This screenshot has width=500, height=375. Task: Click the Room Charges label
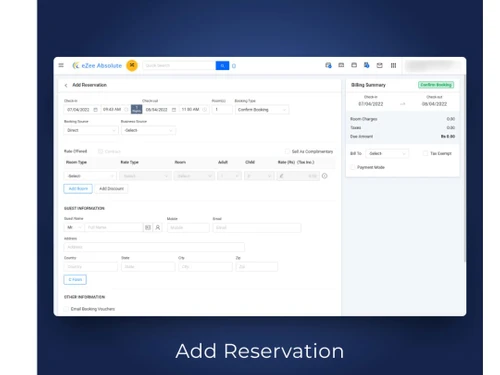[x=364, y=119]
